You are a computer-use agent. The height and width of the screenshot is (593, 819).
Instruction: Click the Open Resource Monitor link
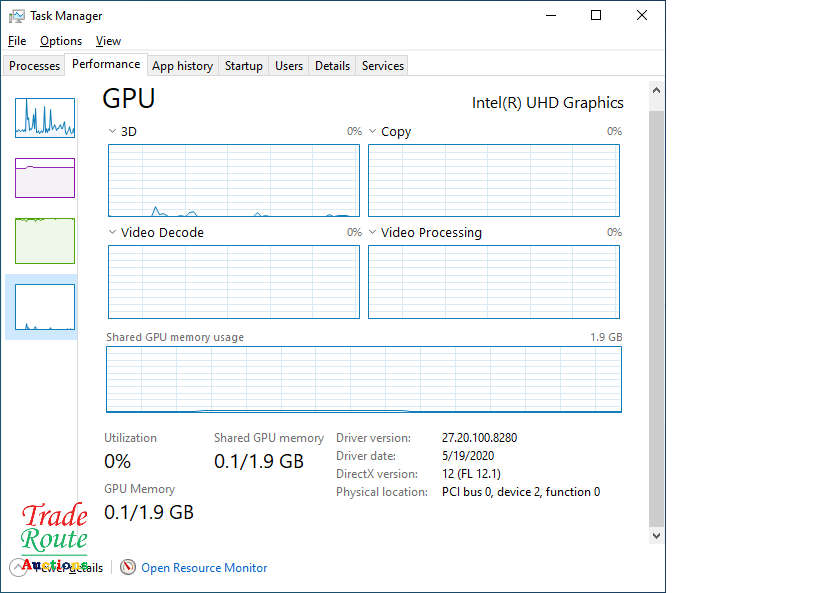(204, 568)
